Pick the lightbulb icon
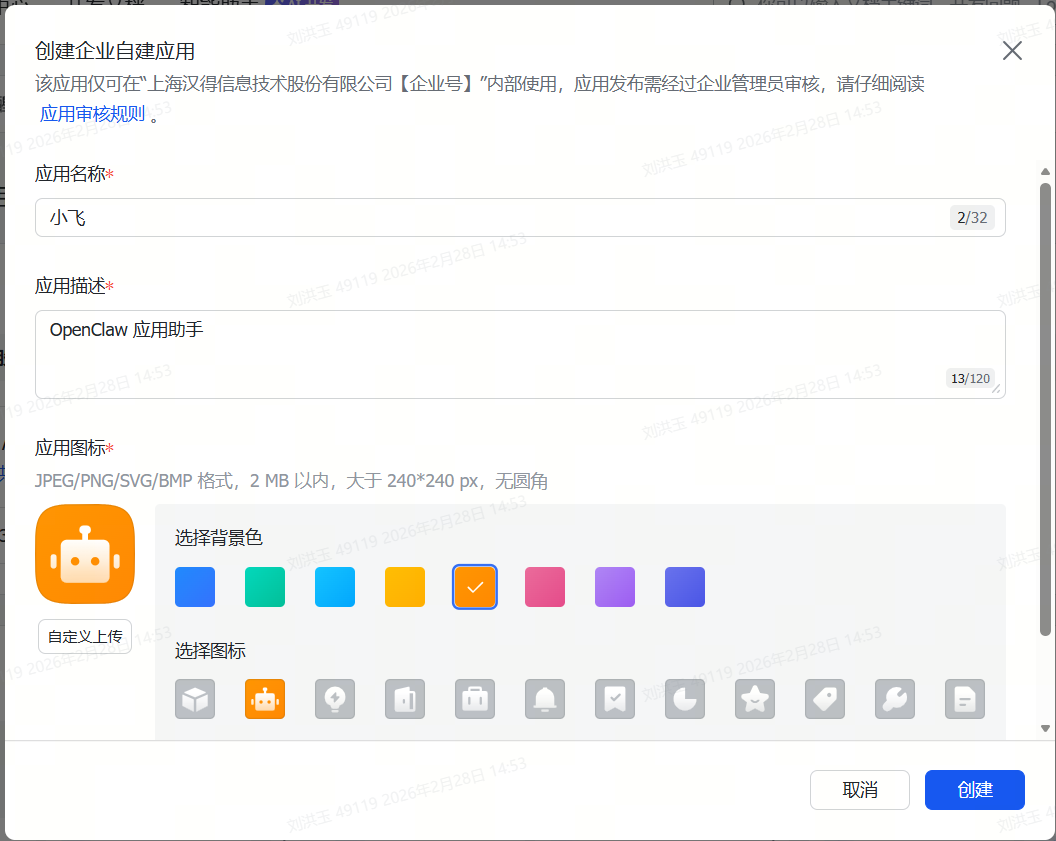The image size is (1056, 841). (335, 699)
